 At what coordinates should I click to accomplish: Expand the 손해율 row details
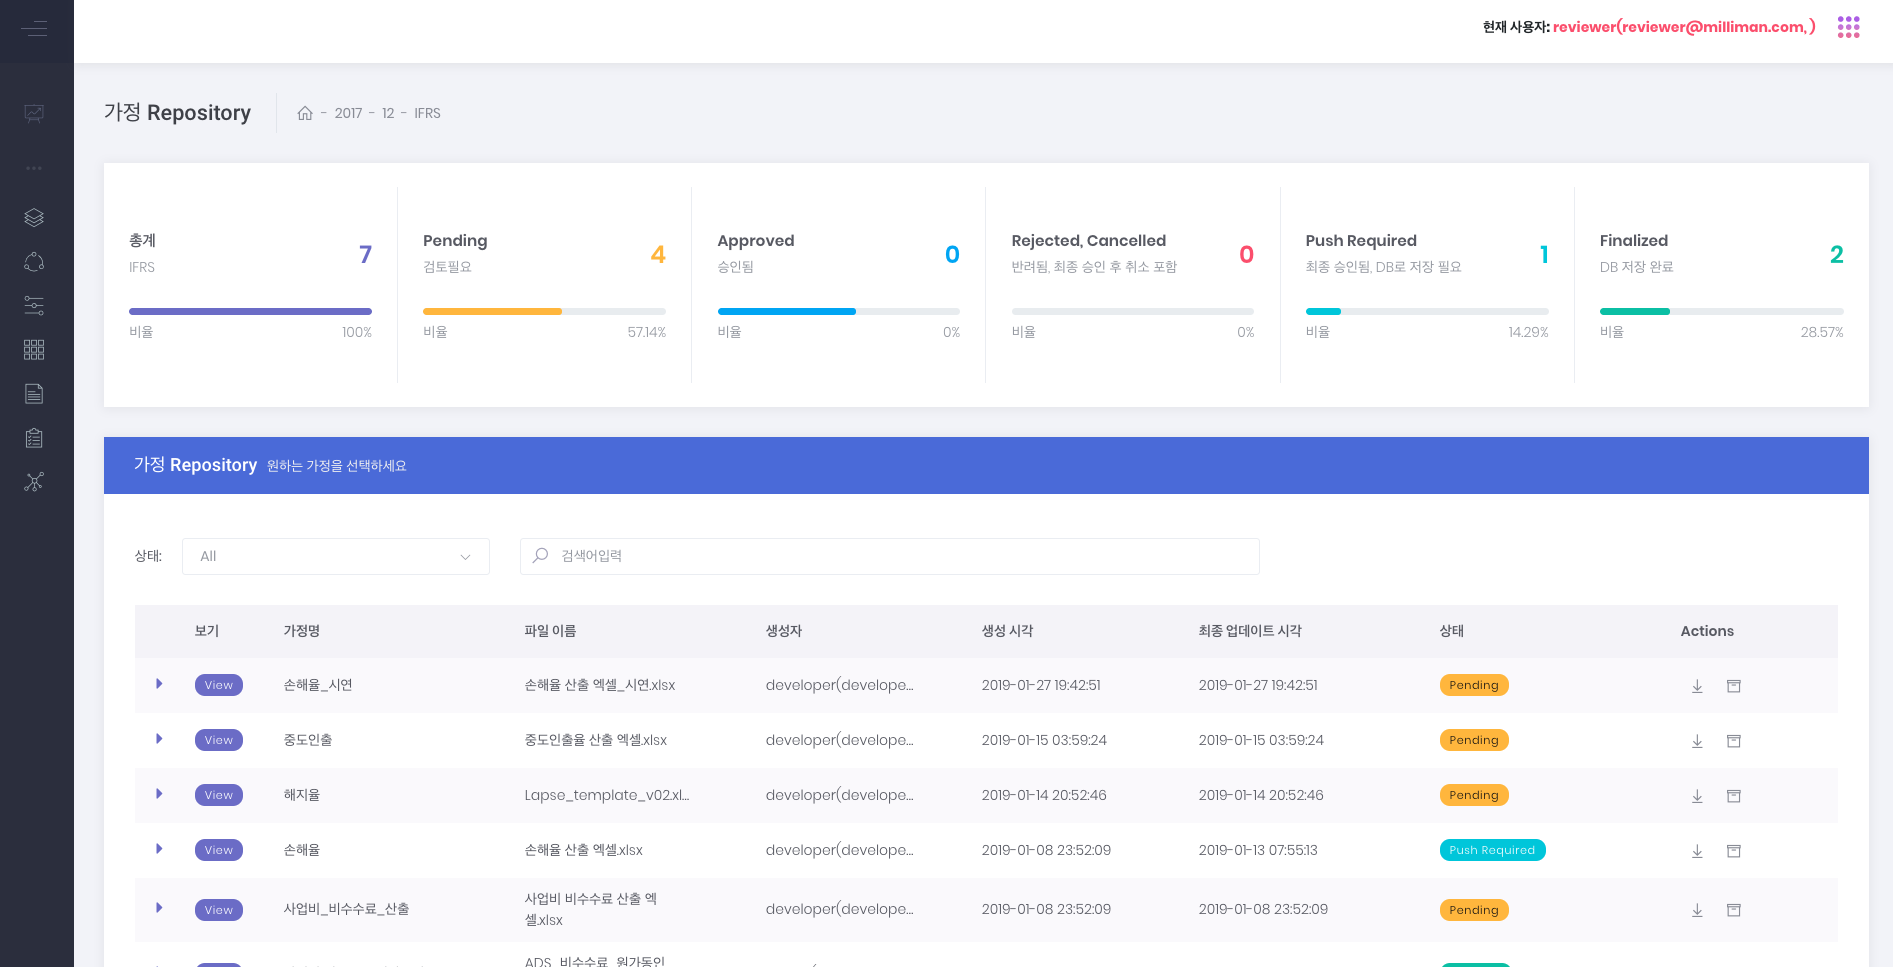159,849
